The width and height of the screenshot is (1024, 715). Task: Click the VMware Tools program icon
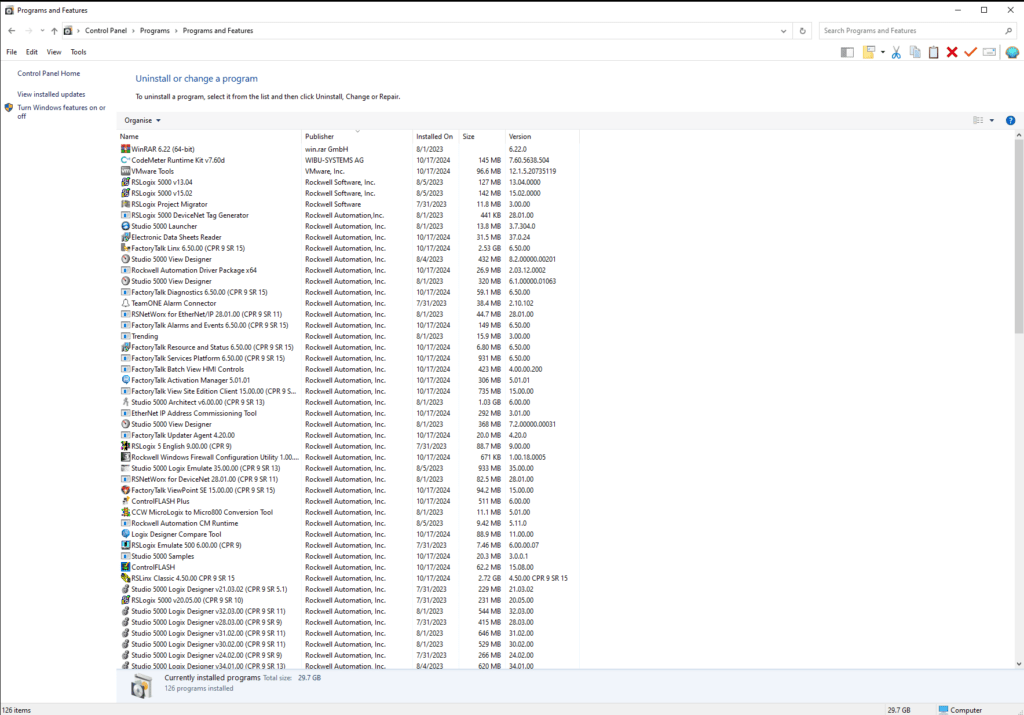125,171
